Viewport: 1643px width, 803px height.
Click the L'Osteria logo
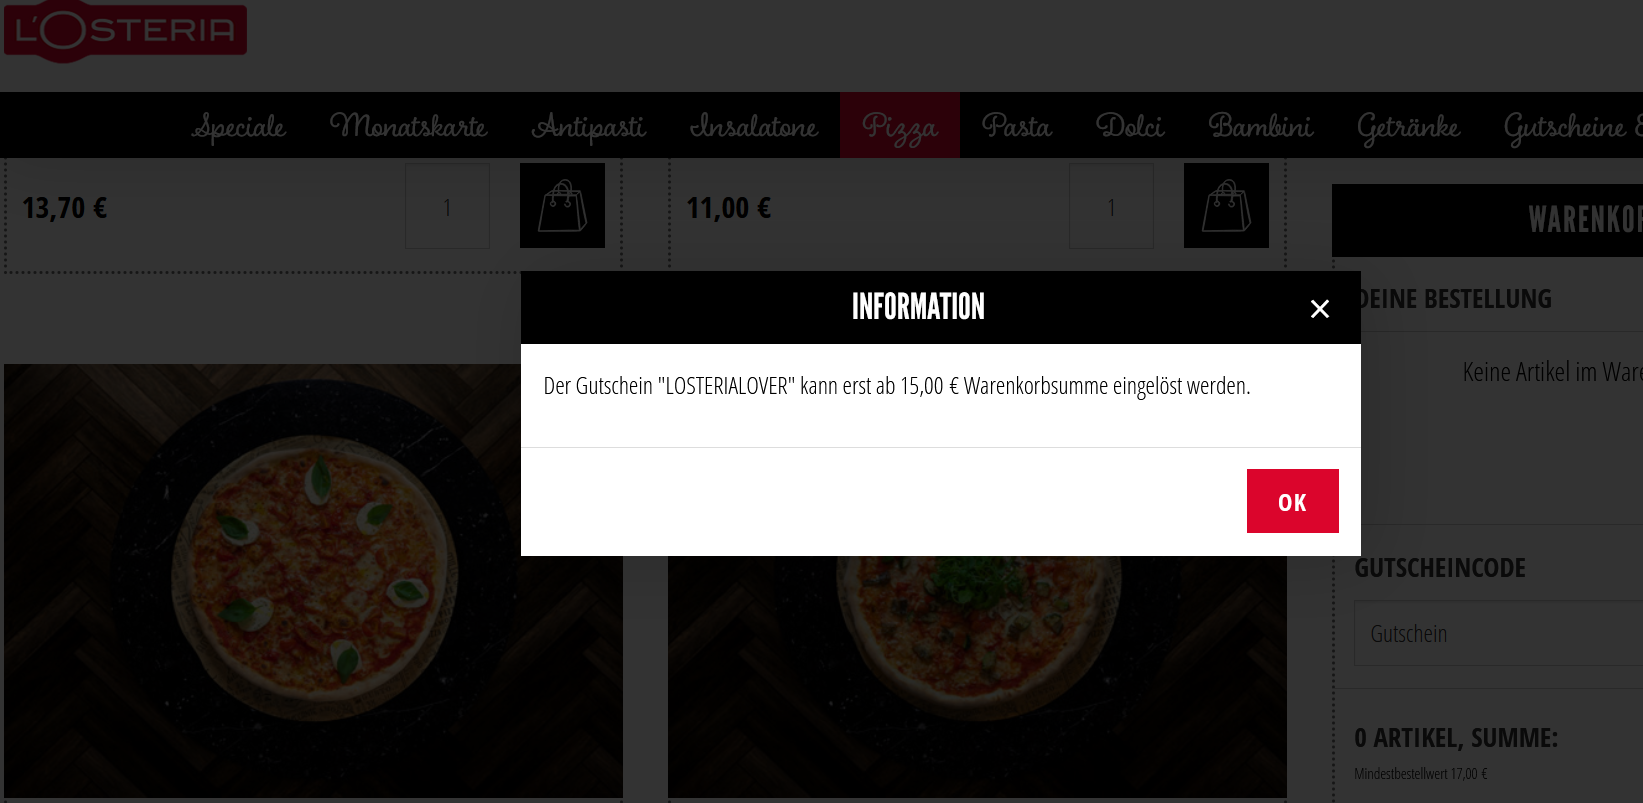[x=125, y=31]
